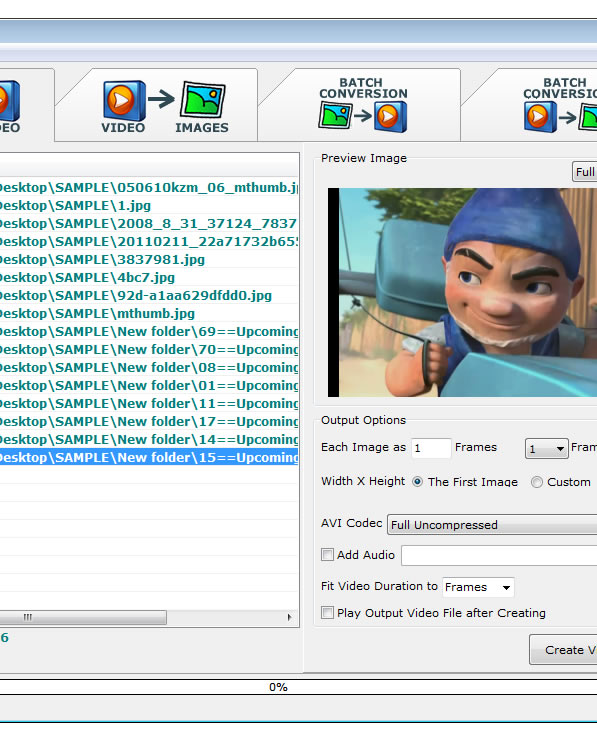
Task: Click the gnome preview image
Action: click(462, 292)
